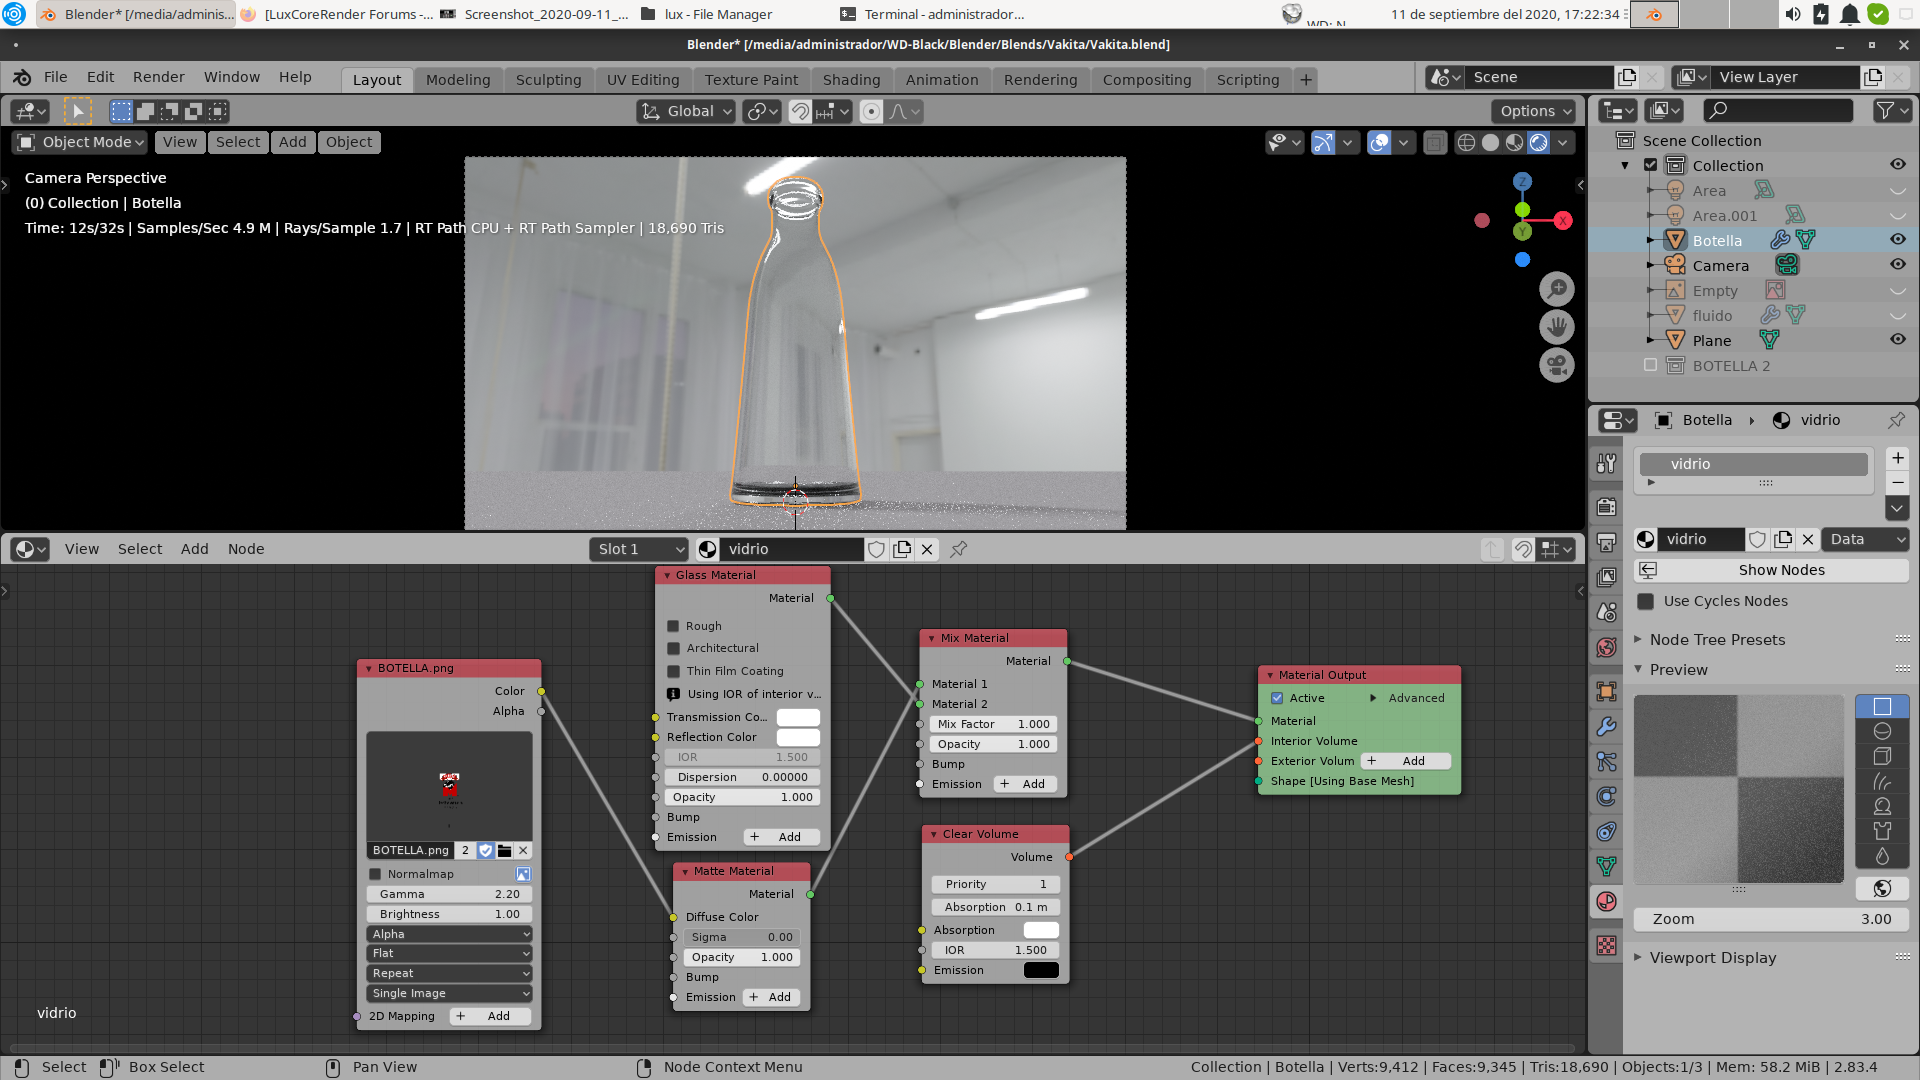Open the Slot 1 material slot dropdown
Viewport: 1920px width, 1080px height.
(640, 549)
